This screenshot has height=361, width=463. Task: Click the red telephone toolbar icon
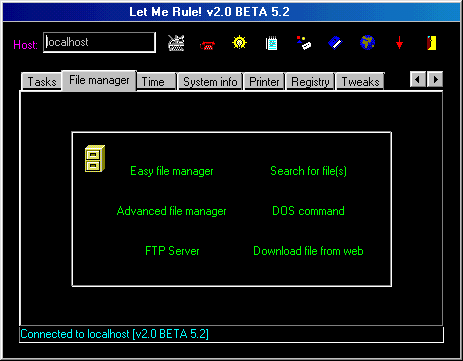click(207, 45)
